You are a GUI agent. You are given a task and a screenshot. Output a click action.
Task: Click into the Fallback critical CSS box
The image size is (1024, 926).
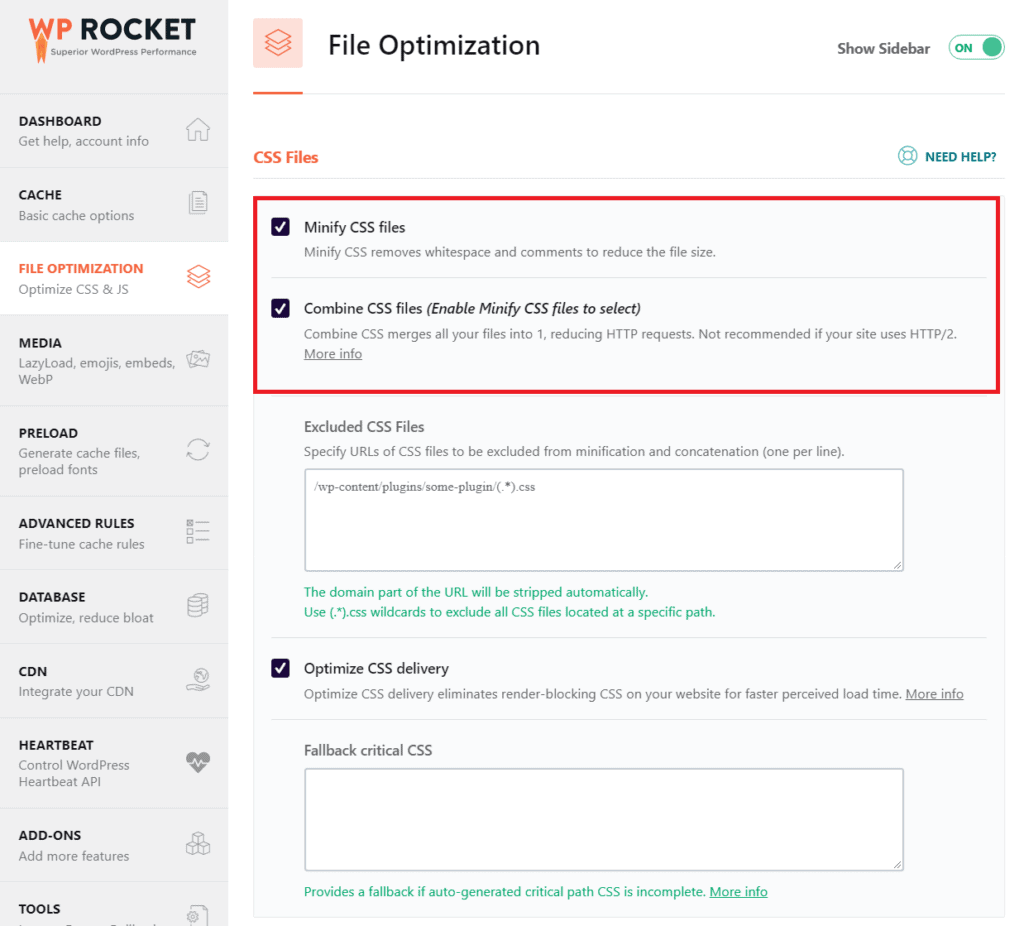click(x=603, y=819)
